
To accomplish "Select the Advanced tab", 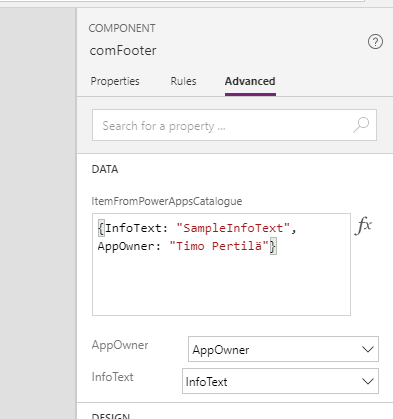I will [x=250, y=81].
